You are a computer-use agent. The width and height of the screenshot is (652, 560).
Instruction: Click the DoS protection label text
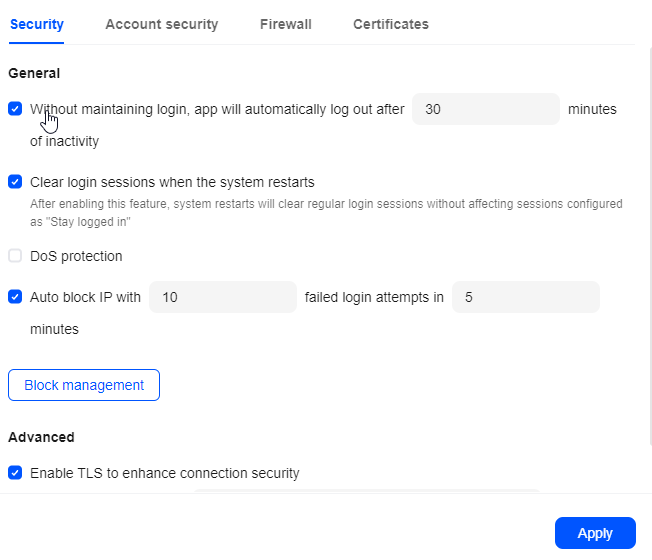[x=76, y=256]
